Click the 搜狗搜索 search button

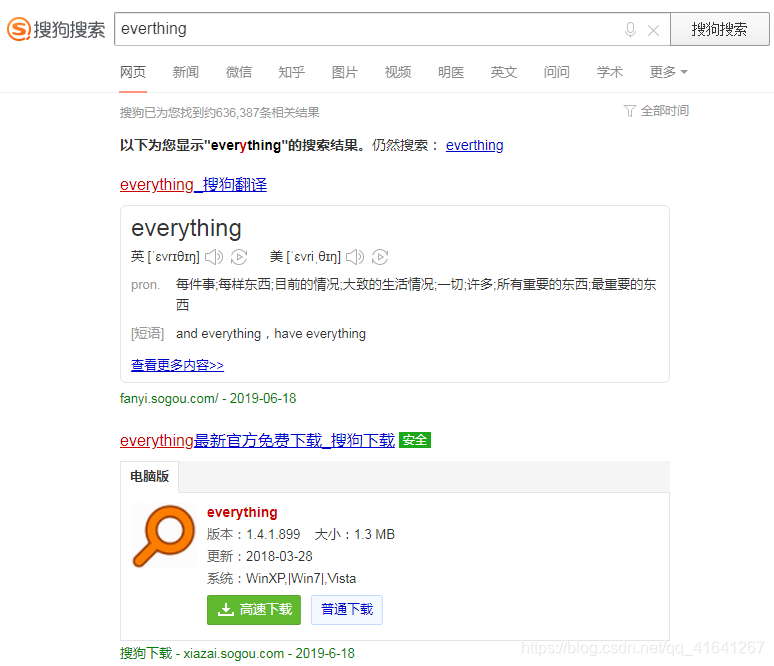point(719,29)
